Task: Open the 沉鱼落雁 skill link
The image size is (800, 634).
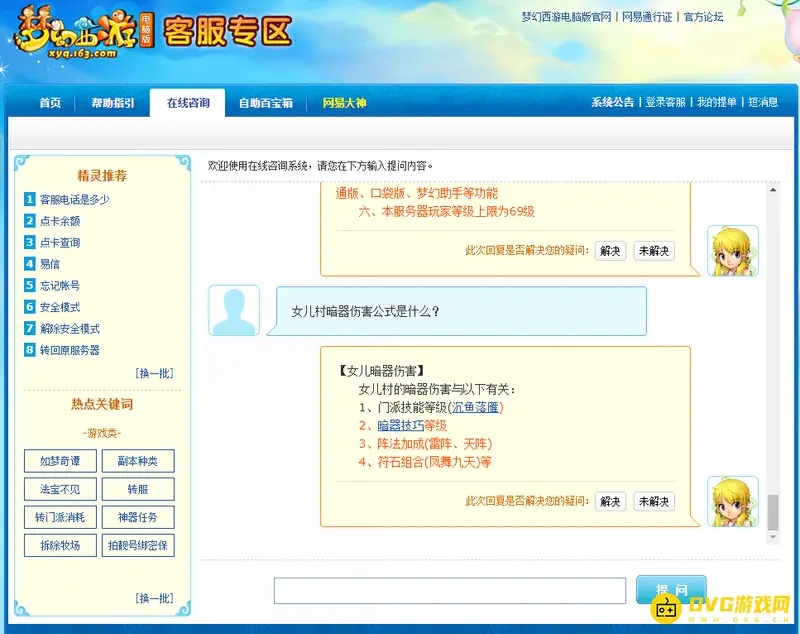Action: [475, 408]
